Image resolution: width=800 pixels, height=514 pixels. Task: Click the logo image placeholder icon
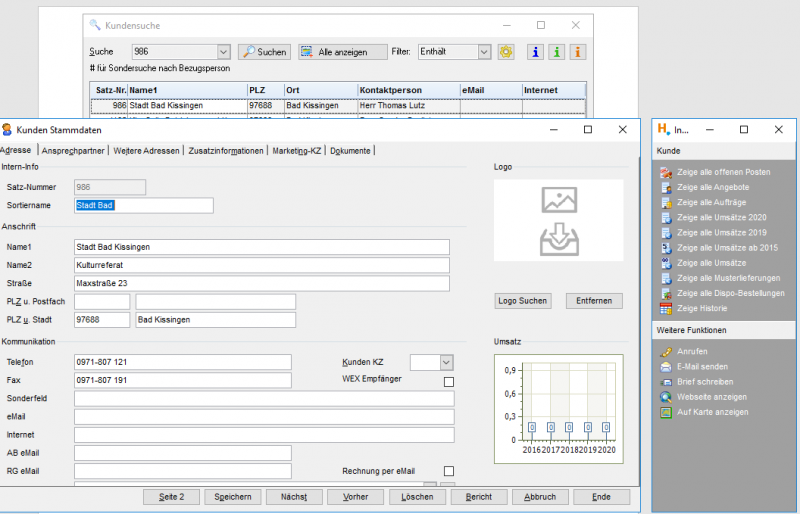coord(559,200)
